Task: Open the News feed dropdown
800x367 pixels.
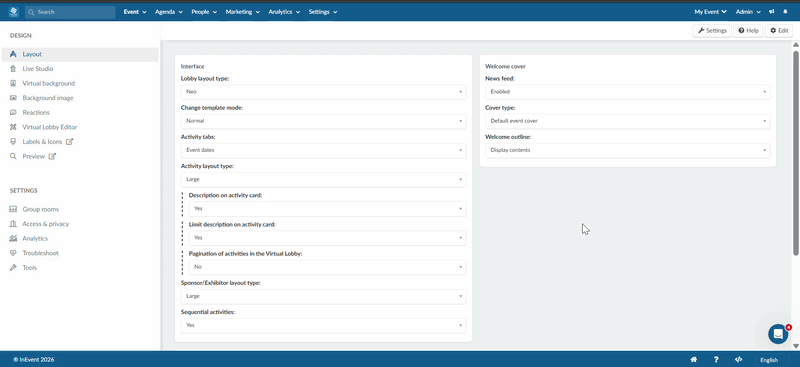Action: point(628,92)
